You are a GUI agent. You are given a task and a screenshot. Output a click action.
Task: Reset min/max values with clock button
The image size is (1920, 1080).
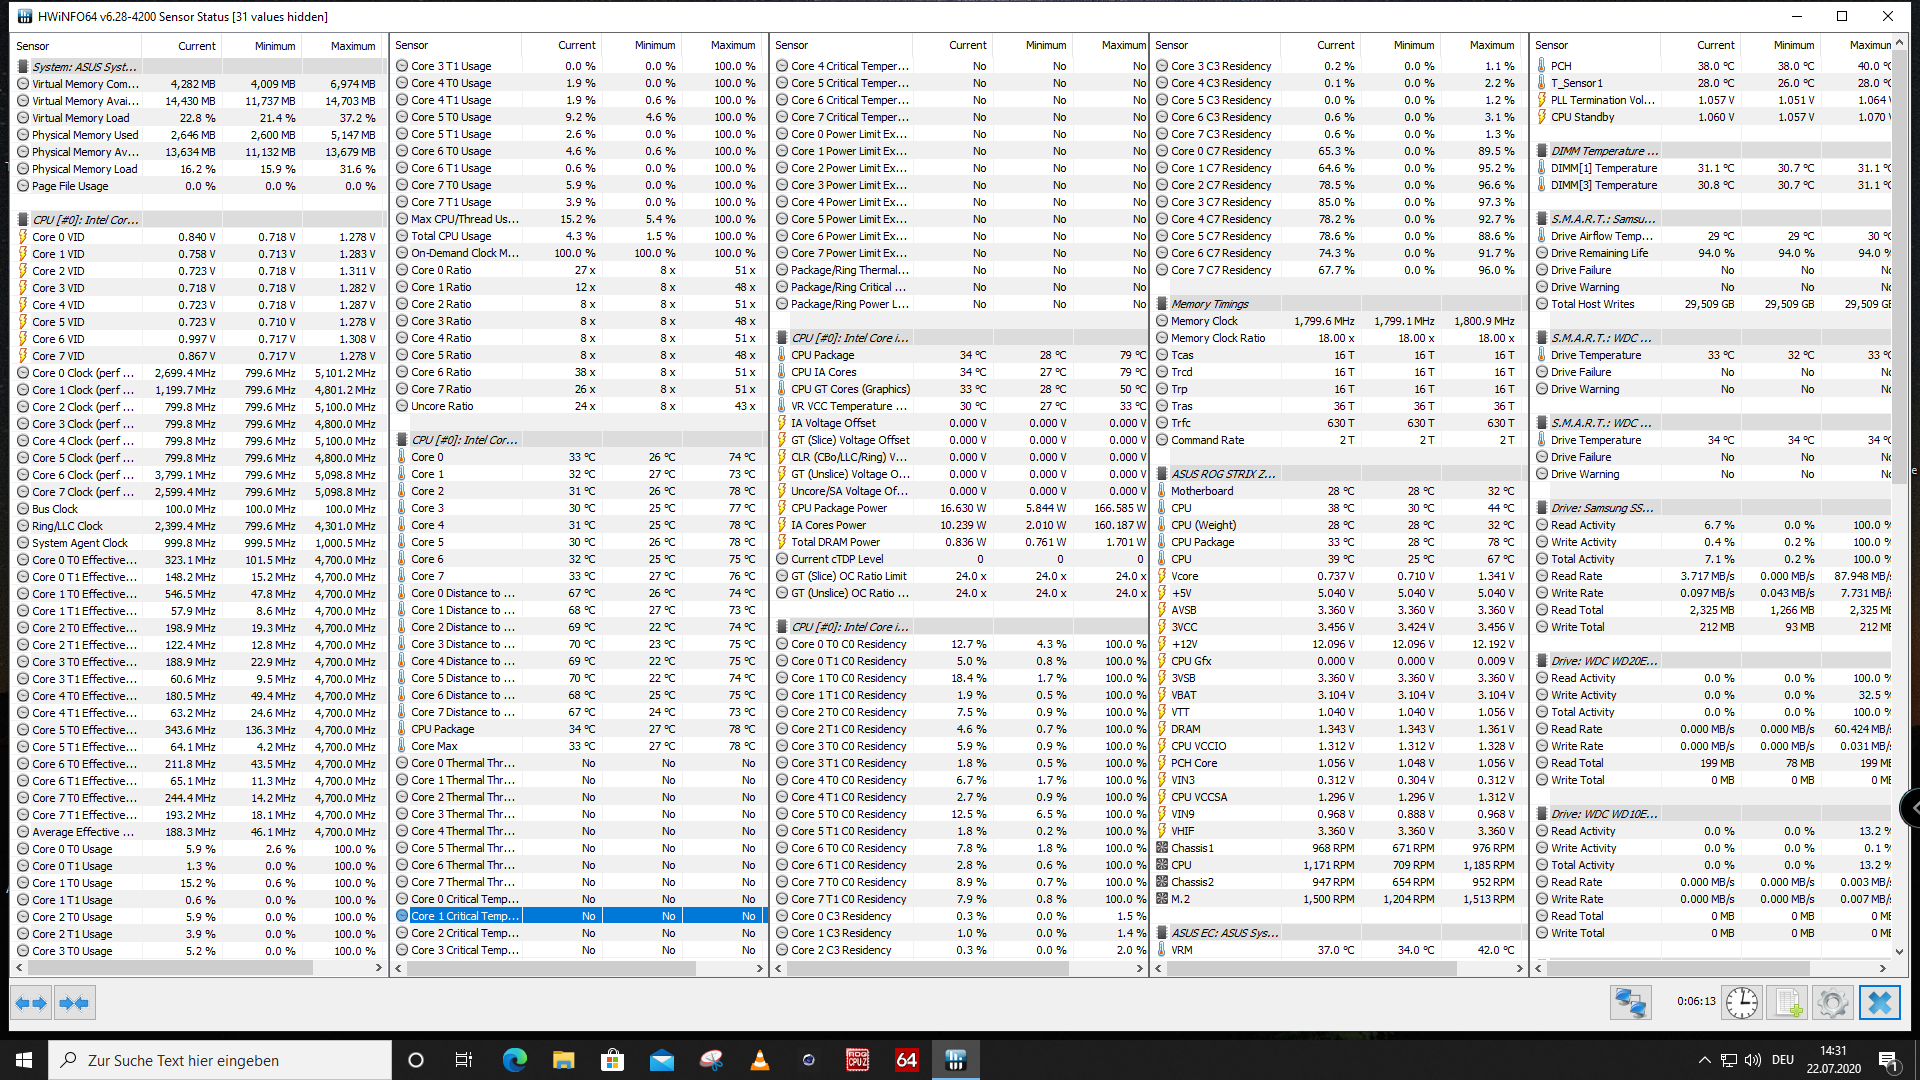coord(1741,1003)
